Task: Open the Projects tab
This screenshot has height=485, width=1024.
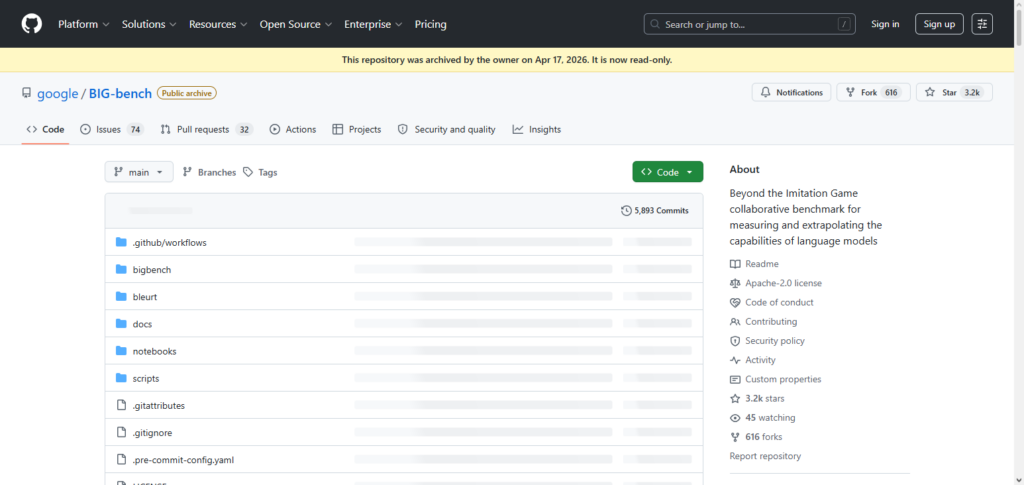Action: (357, 129)
